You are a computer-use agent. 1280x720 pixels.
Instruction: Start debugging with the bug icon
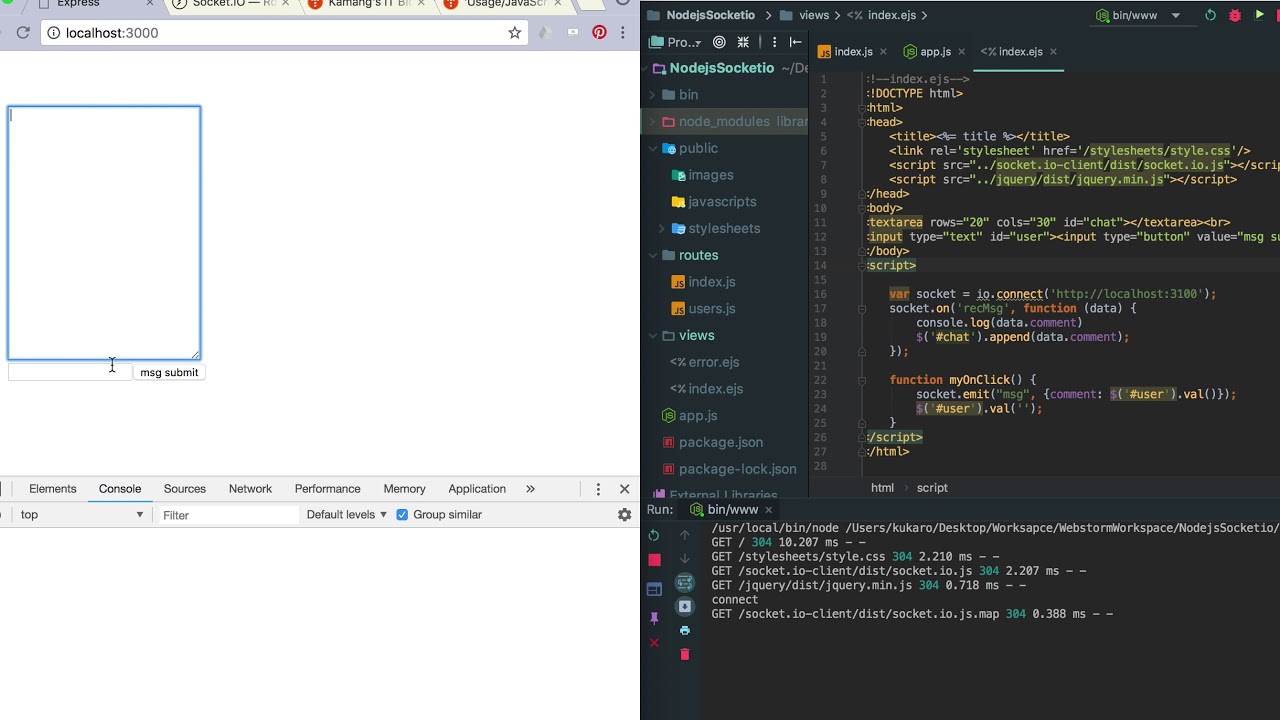coord(1235,15)
